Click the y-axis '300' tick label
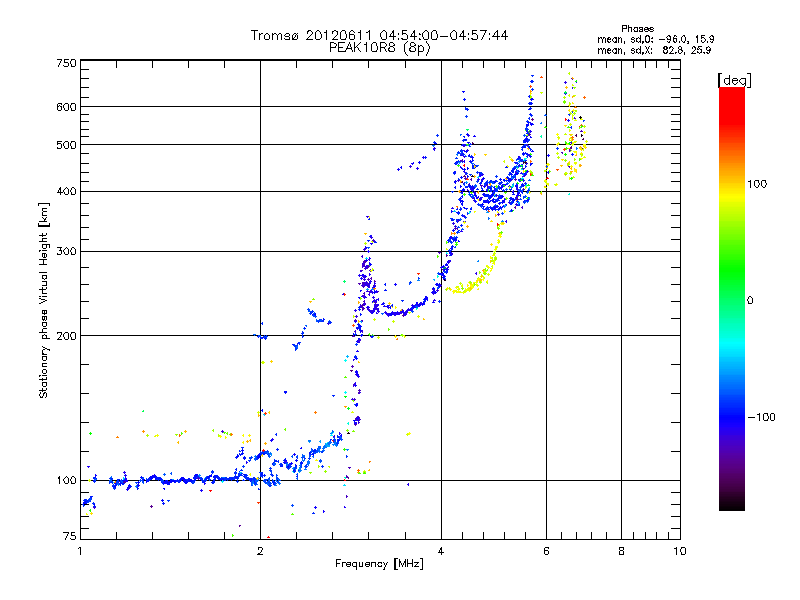 [x=67, y=251]
